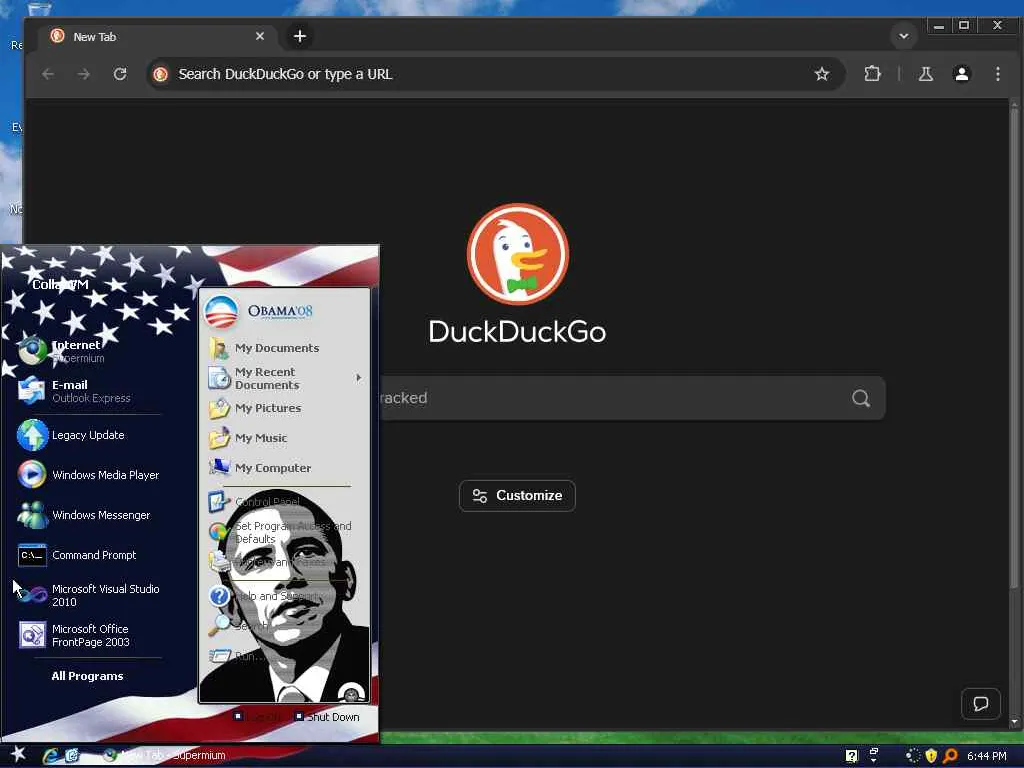Open Microsoft Visual Studio 2010
This screenshot has width=1024, height=768.
point(88,595)
